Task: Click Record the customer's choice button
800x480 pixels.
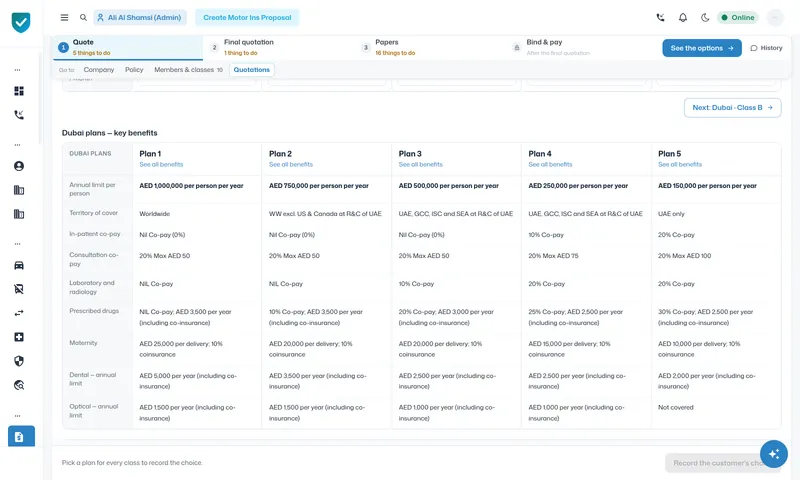Action: point(722,463)
